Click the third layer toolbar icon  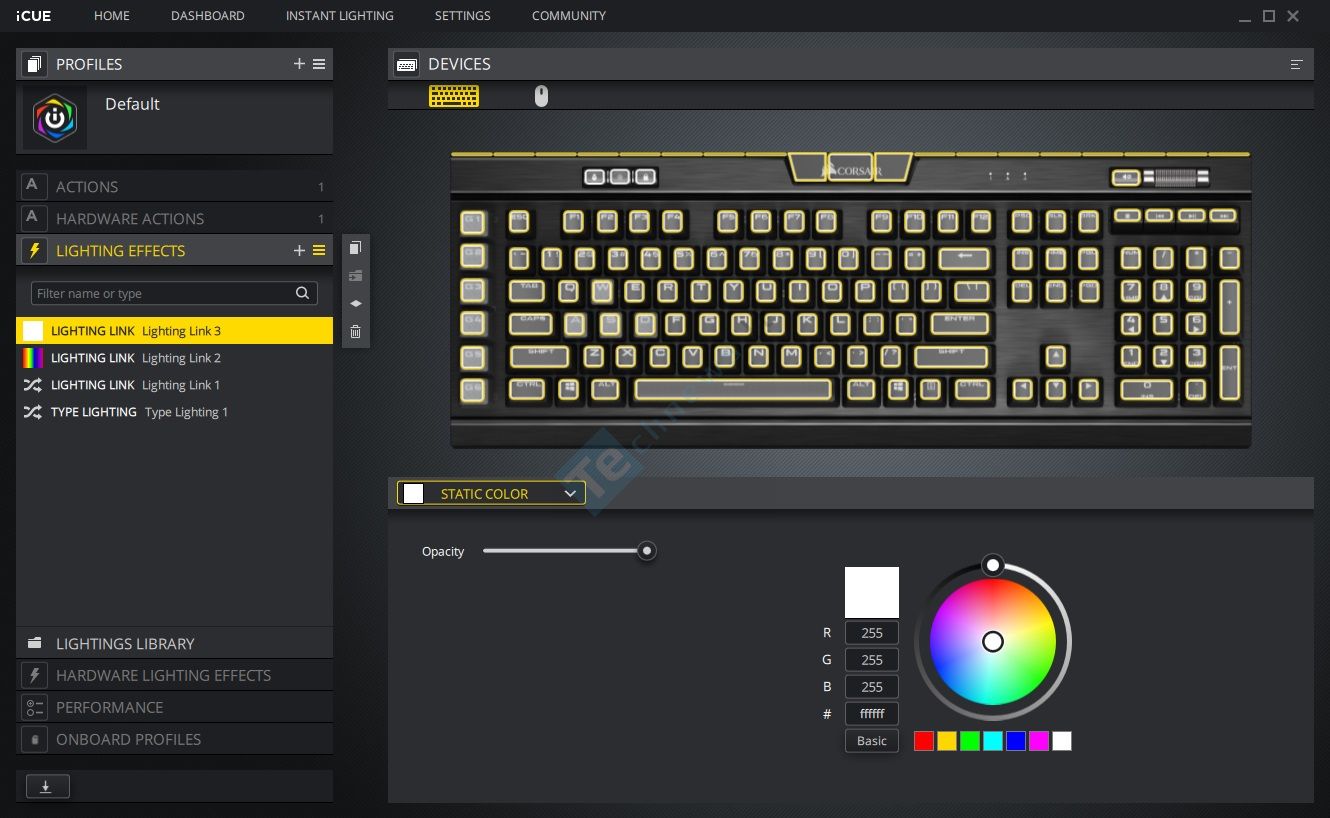pos(355,303)
